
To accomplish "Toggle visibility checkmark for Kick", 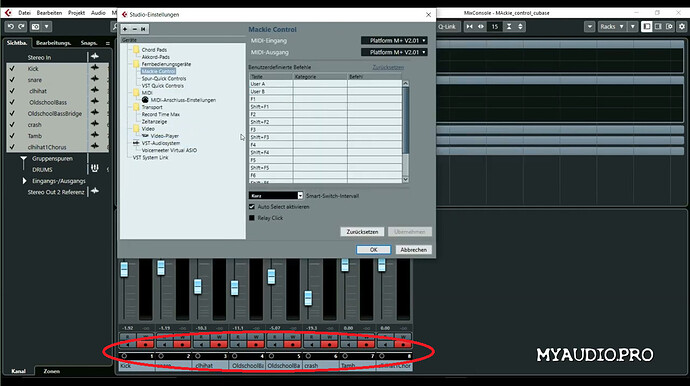I will click(12, 69).
